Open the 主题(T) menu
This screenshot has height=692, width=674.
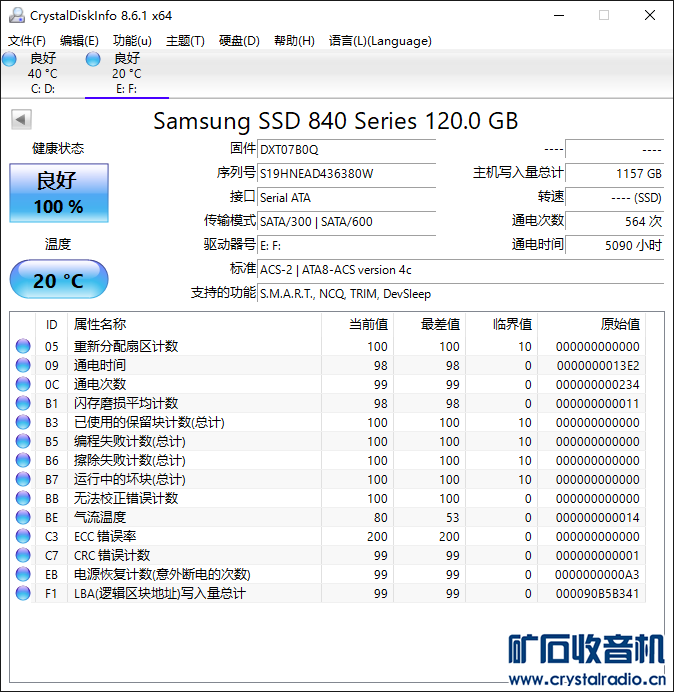point(185,41)
